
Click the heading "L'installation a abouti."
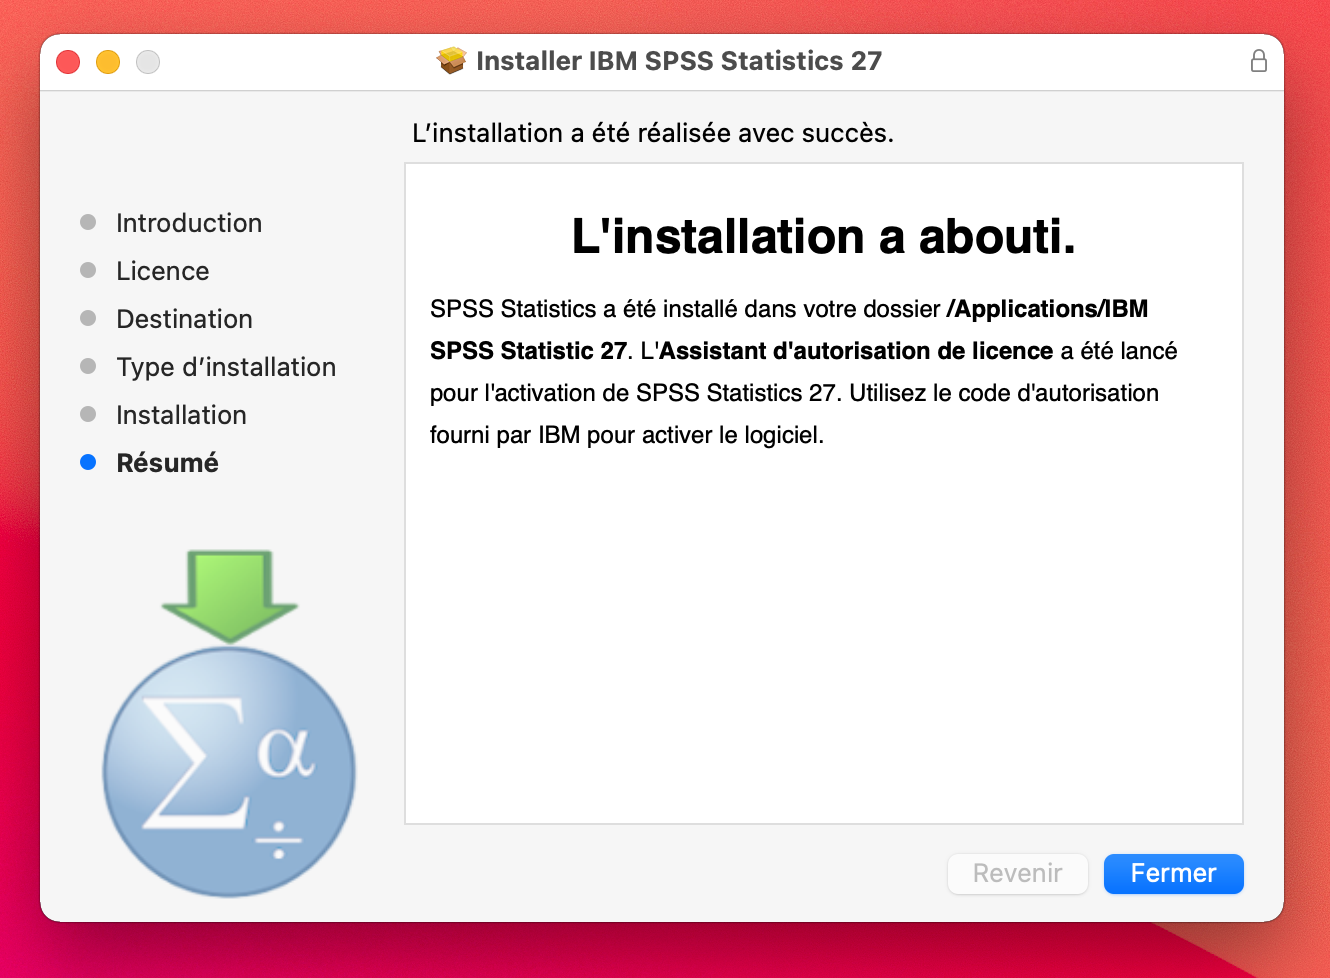click(823, 237)
